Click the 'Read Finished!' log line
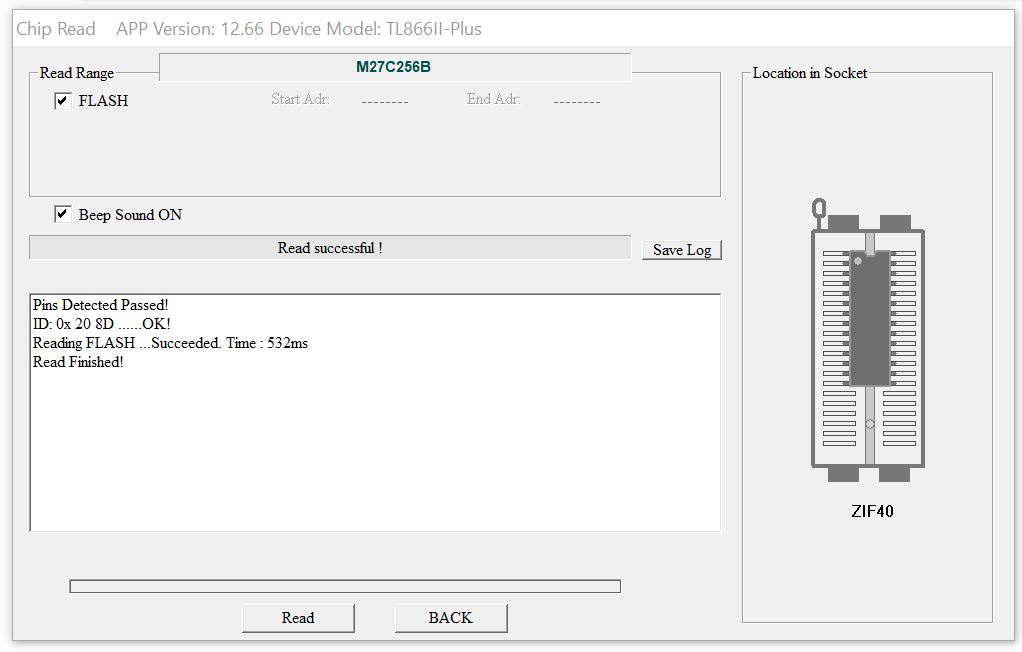1022x652 pixels. (78, 362)
